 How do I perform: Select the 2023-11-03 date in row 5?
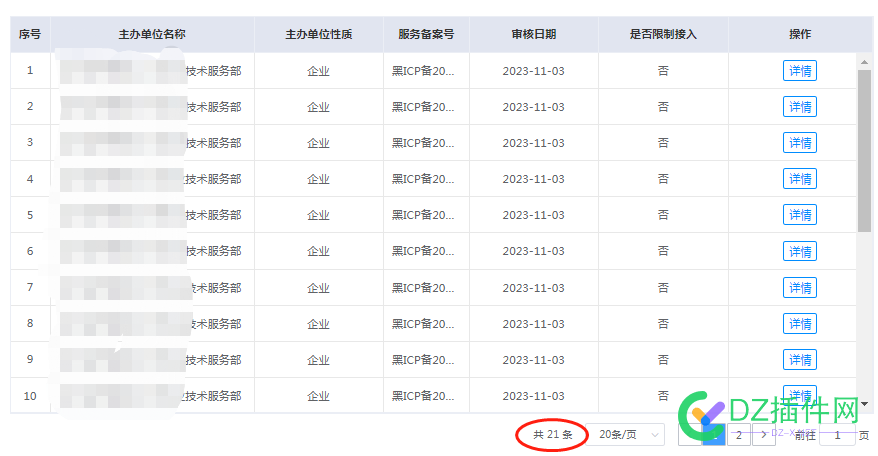pyautogui.click(x=534, y=215)
